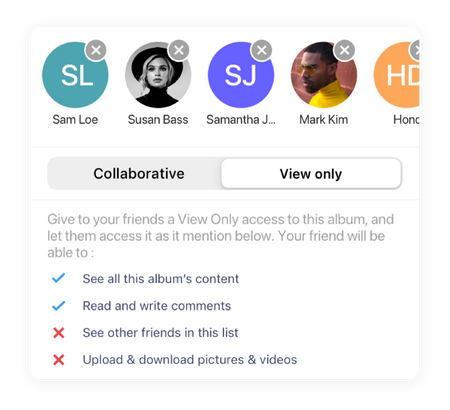The height and width of the screenshot is (410, 450).
Task: Select the purple SJ avatar
Action: [241, 75]
